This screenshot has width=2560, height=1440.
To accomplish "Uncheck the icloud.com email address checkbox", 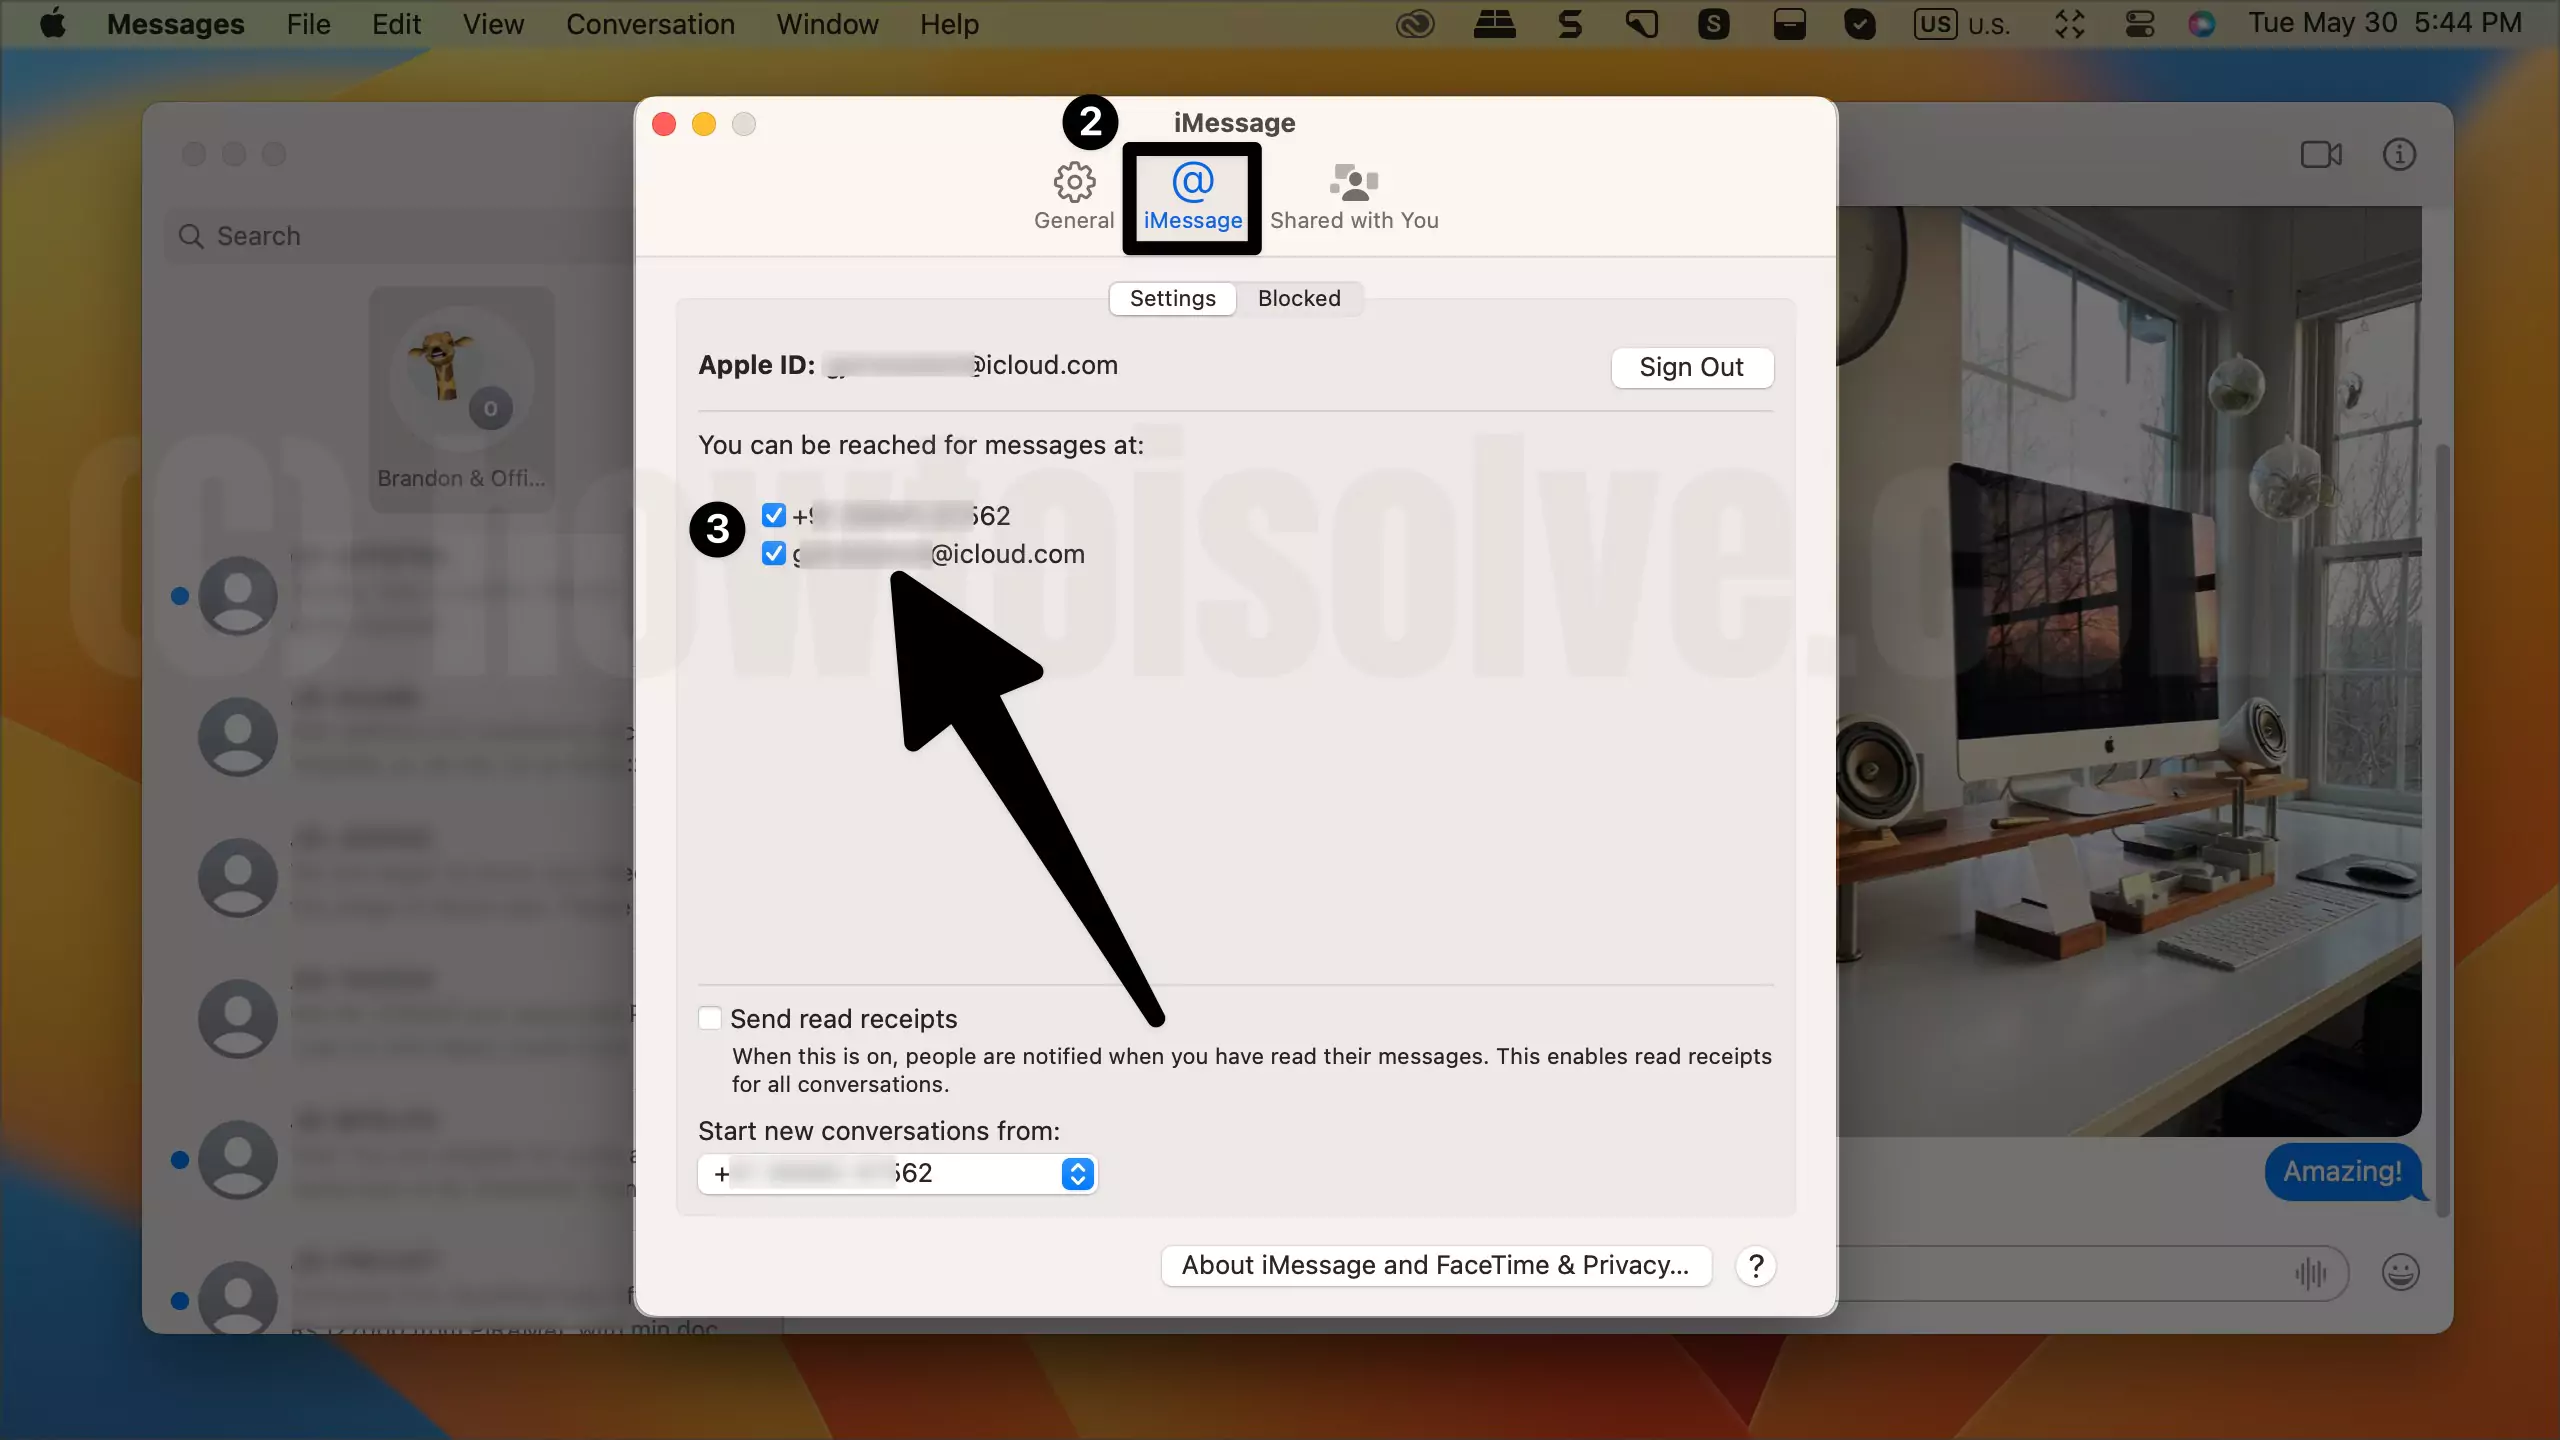I will (773, 553).
